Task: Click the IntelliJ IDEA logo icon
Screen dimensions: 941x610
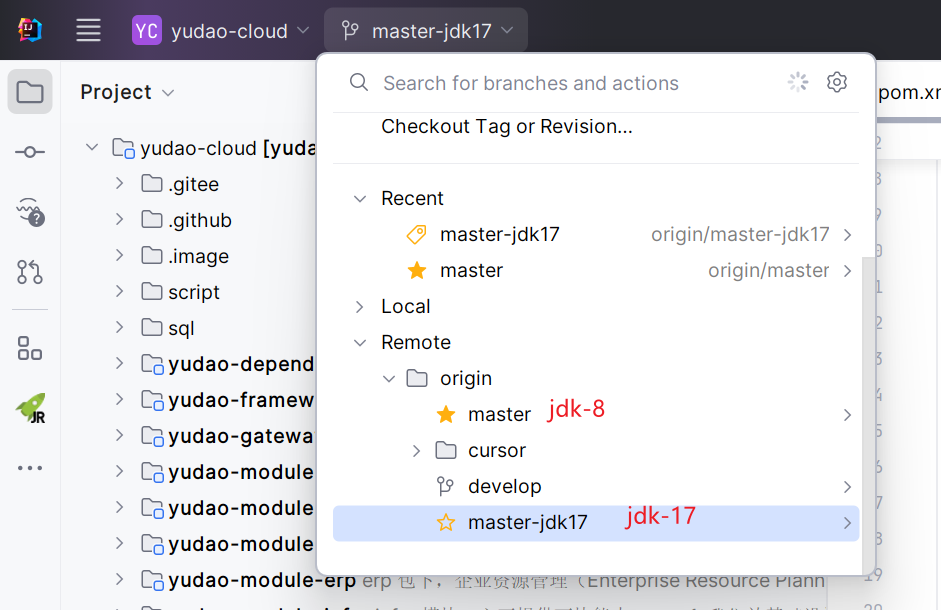Action: coord(29,29)
